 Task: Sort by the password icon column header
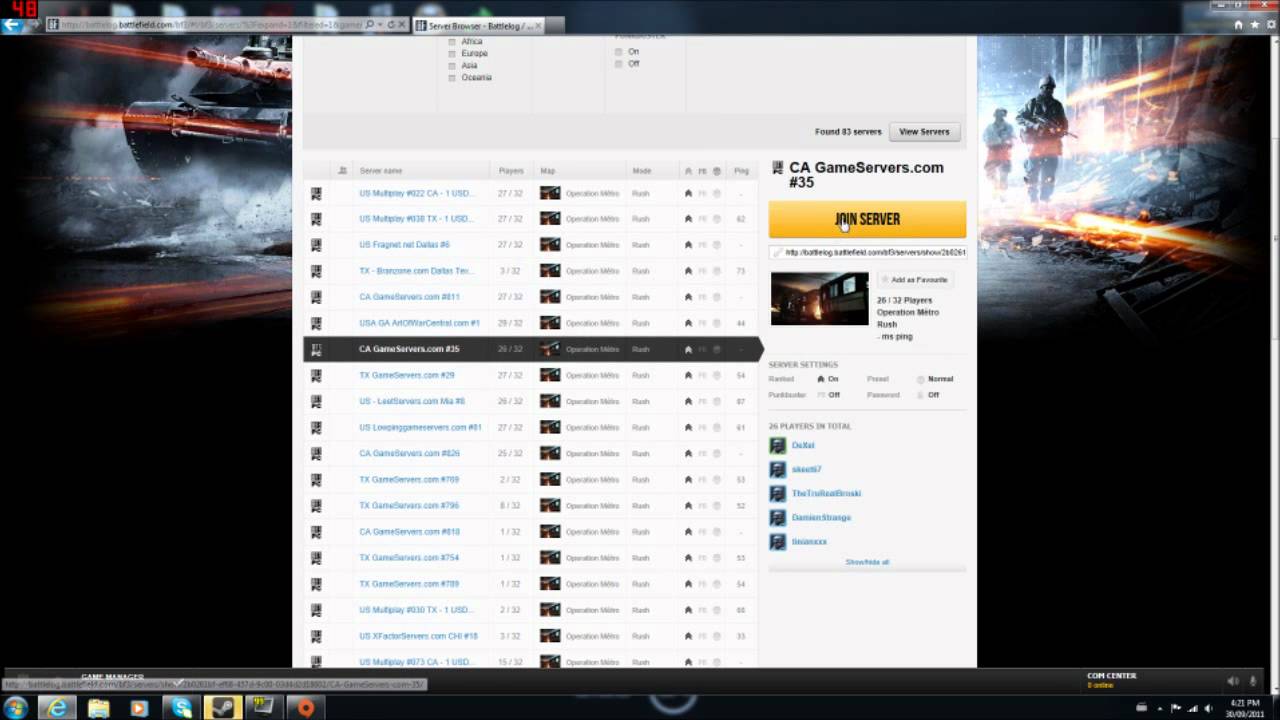point(716,171)
